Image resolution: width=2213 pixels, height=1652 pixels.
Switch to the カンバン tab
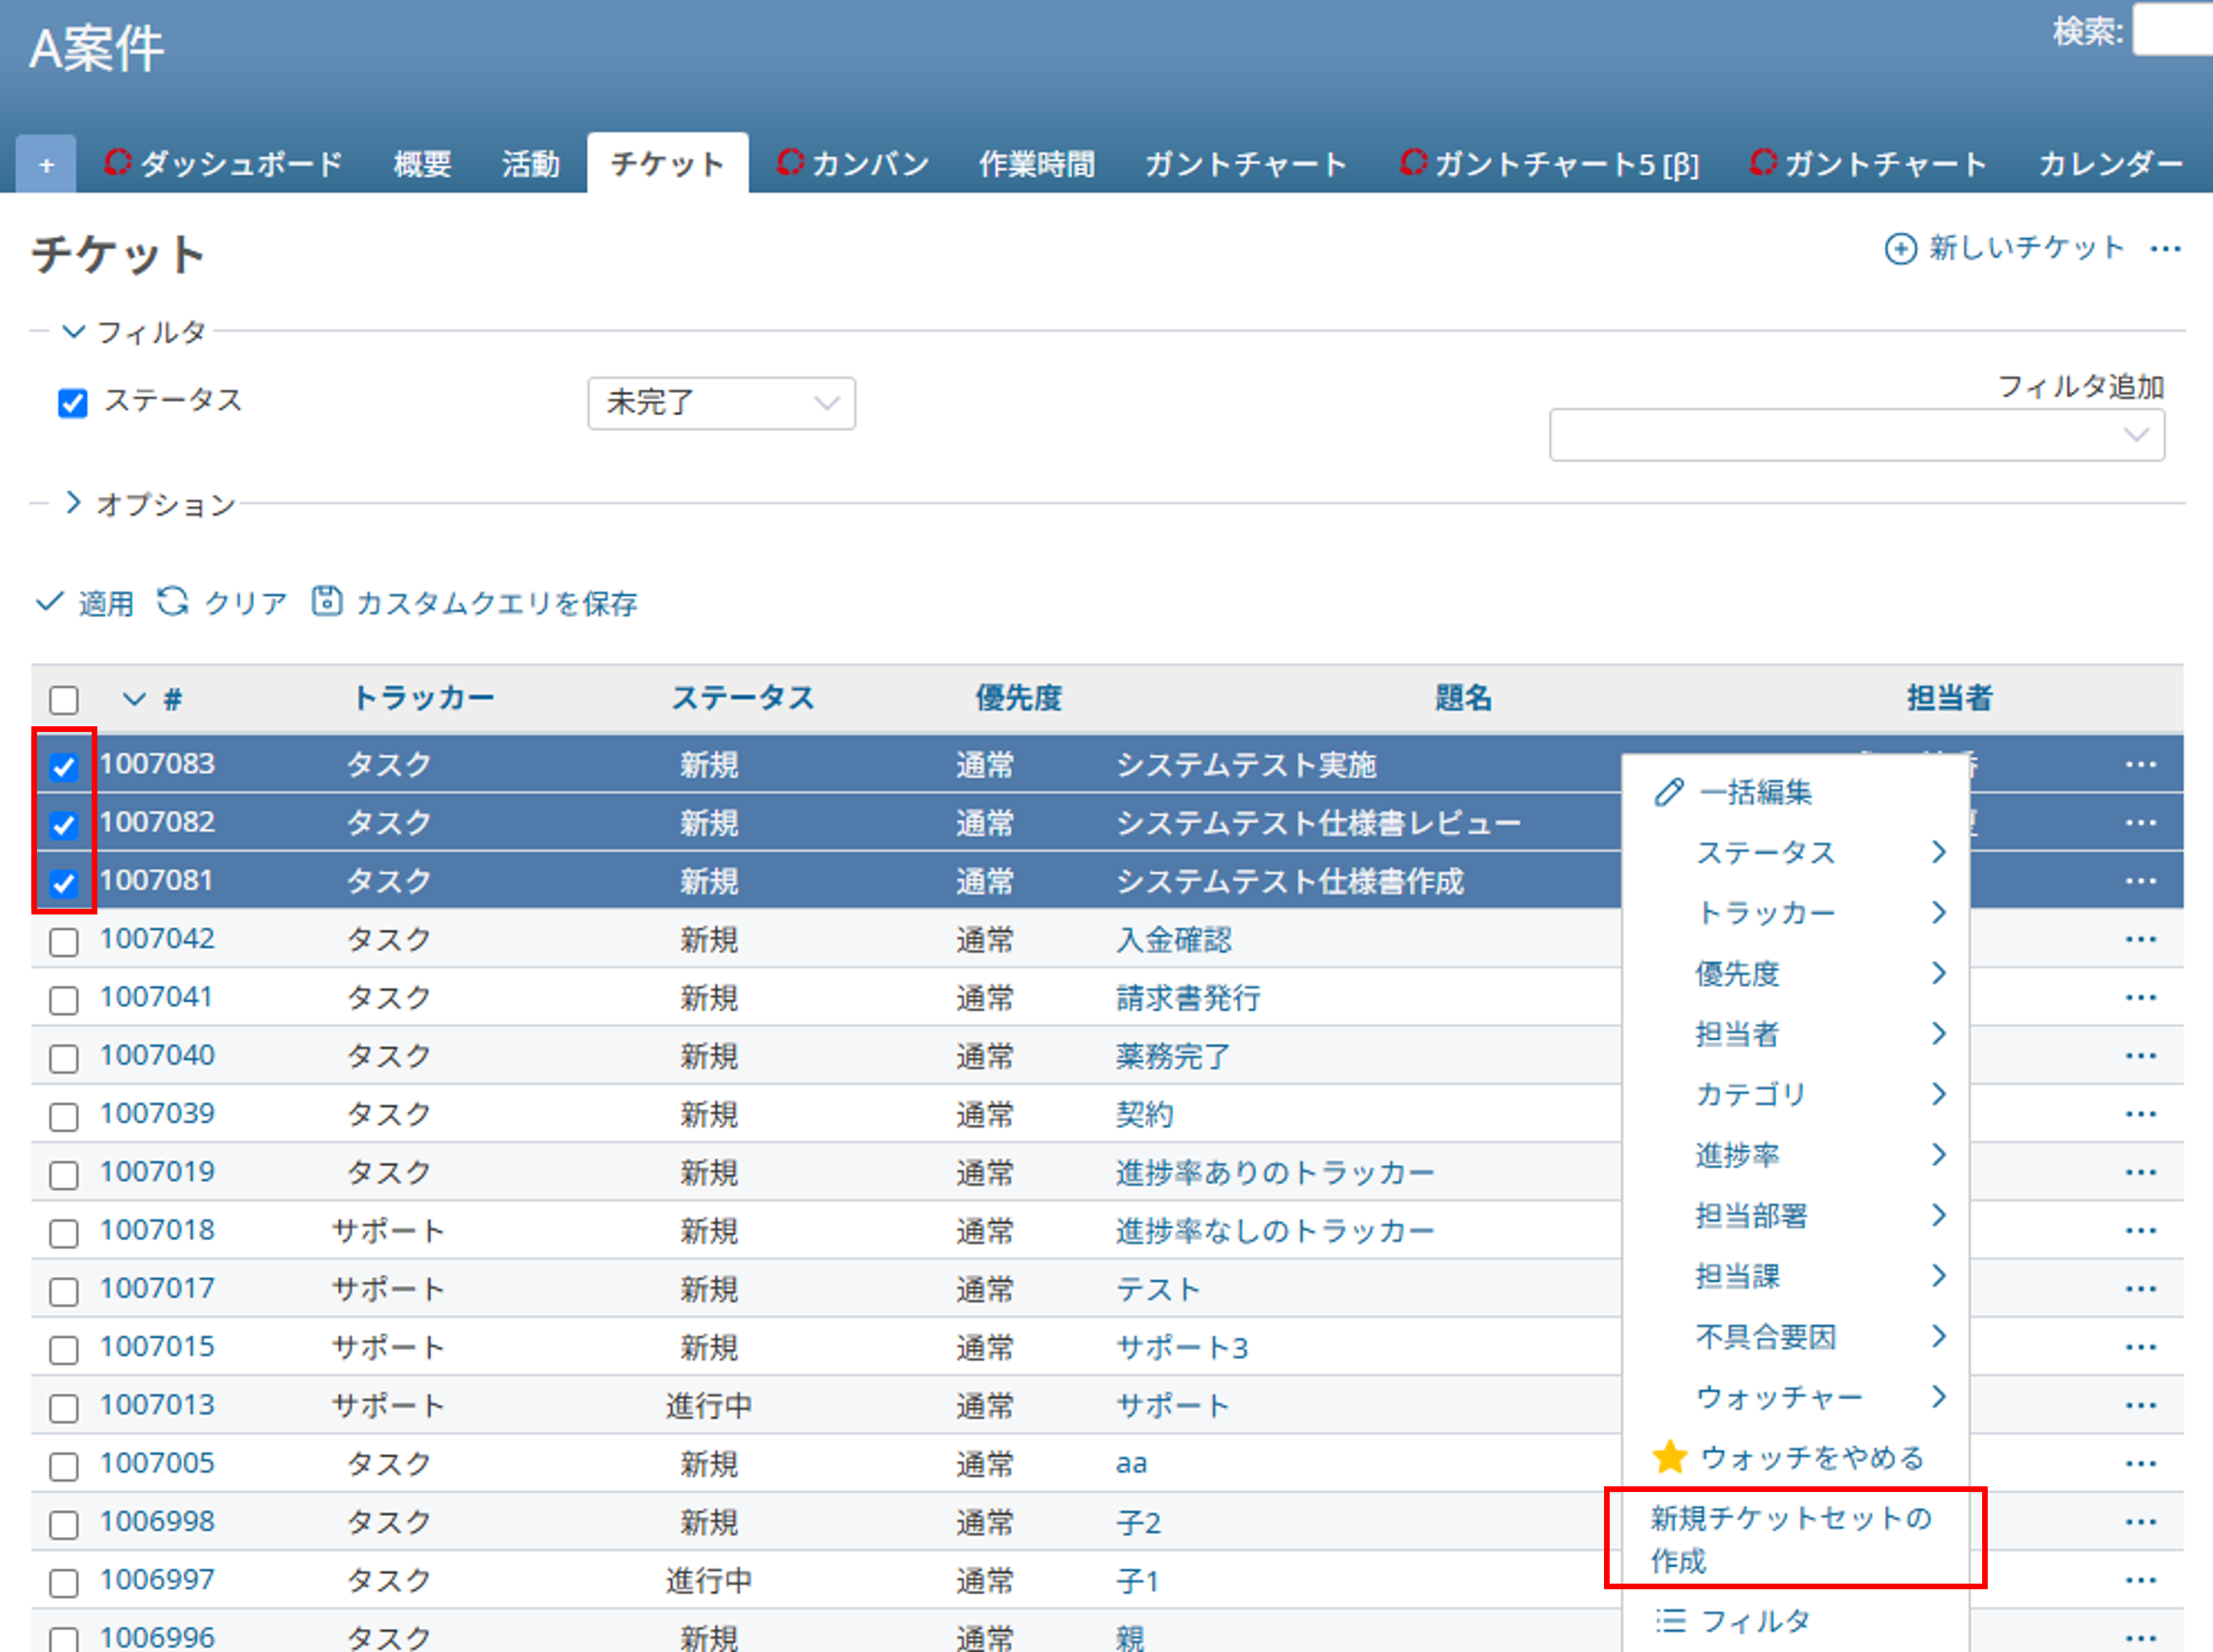pyautogui.click(x=868, y=164)
